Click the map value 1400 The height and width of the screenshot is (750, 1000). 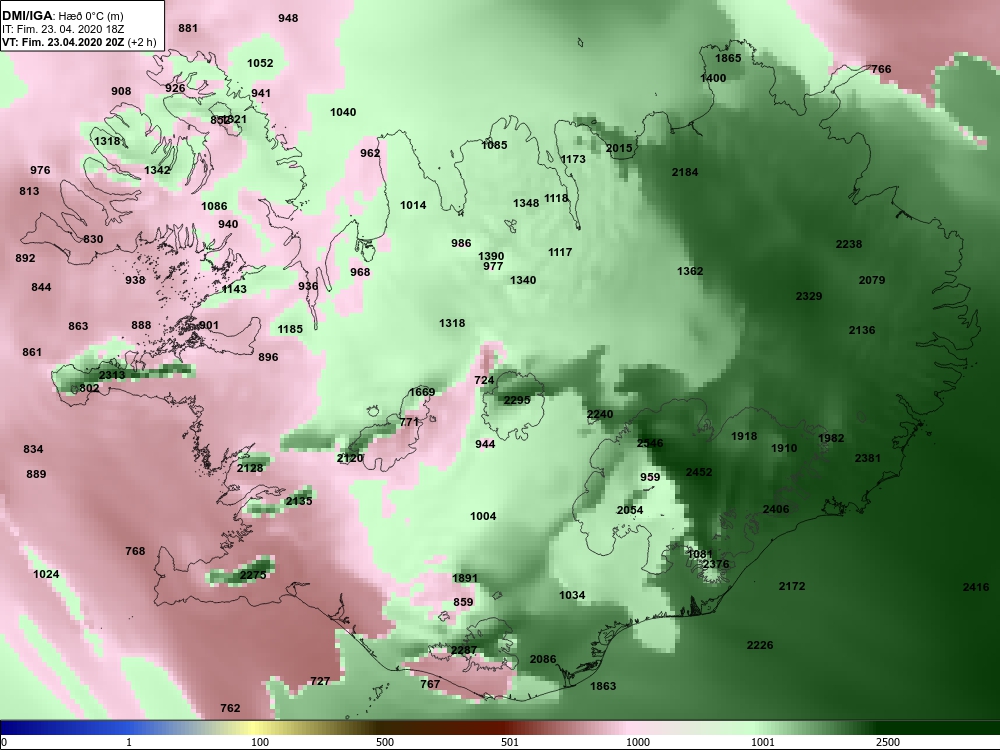click(x=712, y=78)
